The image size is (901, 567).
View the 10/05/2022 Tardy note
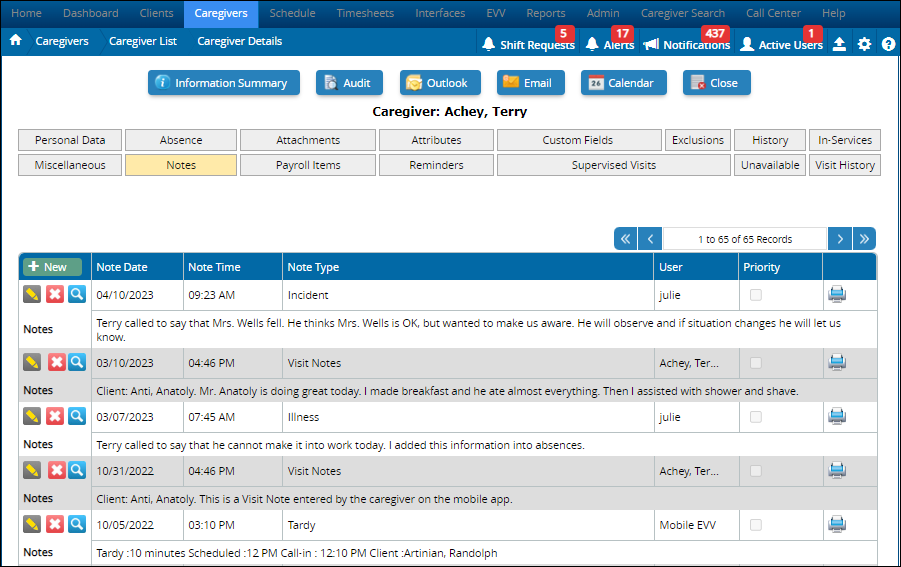(77, 524)
